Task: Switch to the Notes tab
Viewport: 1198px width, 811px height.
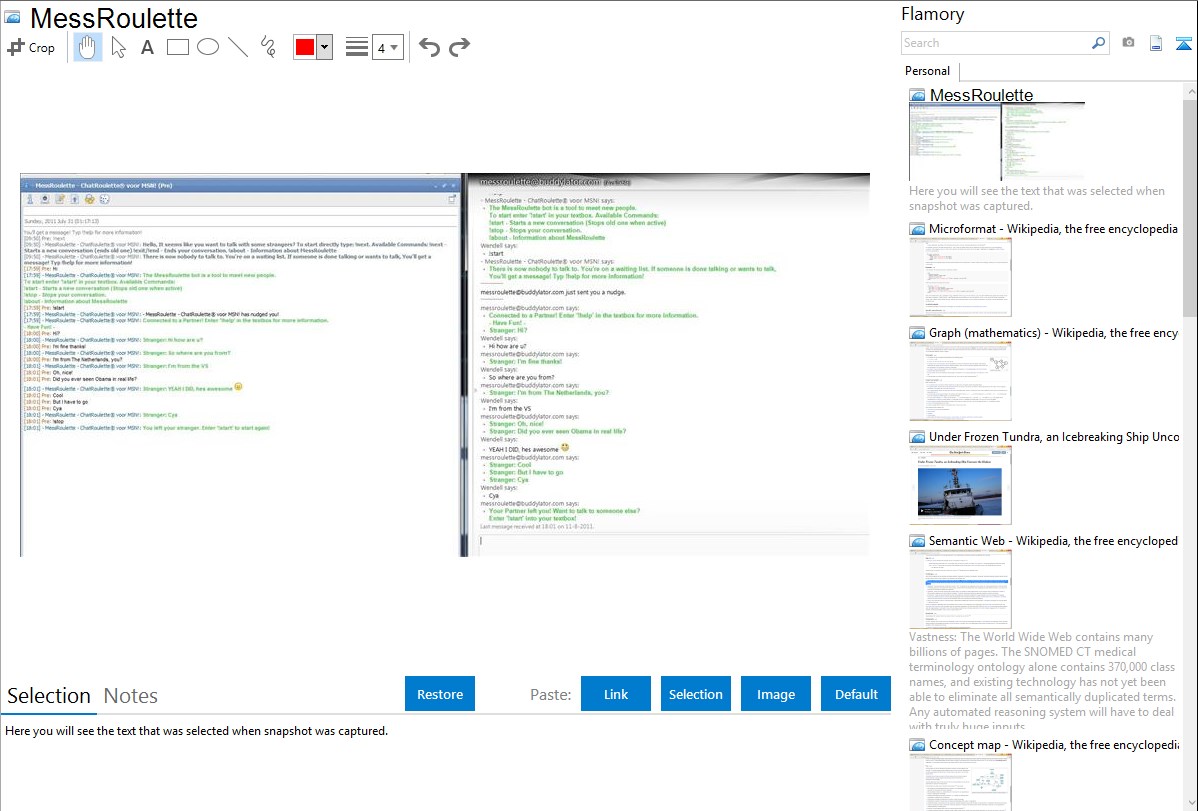Action: click(131, 696)
